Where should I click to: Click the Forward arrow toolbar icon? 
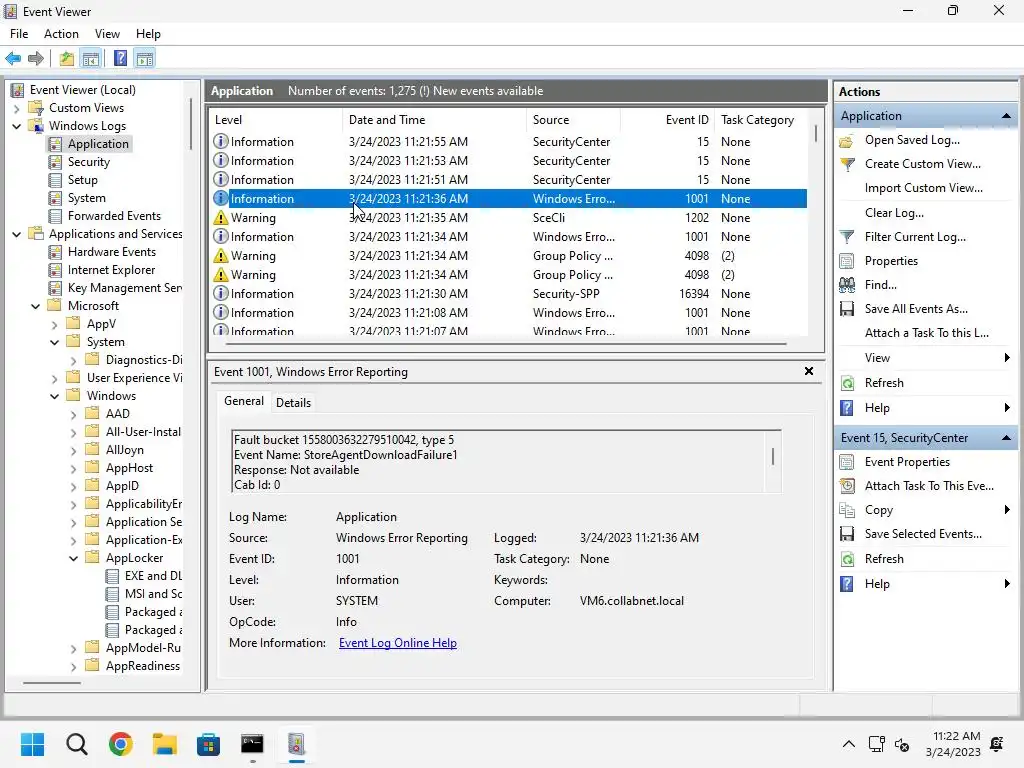pyautogui.click(x=36, y=59)
